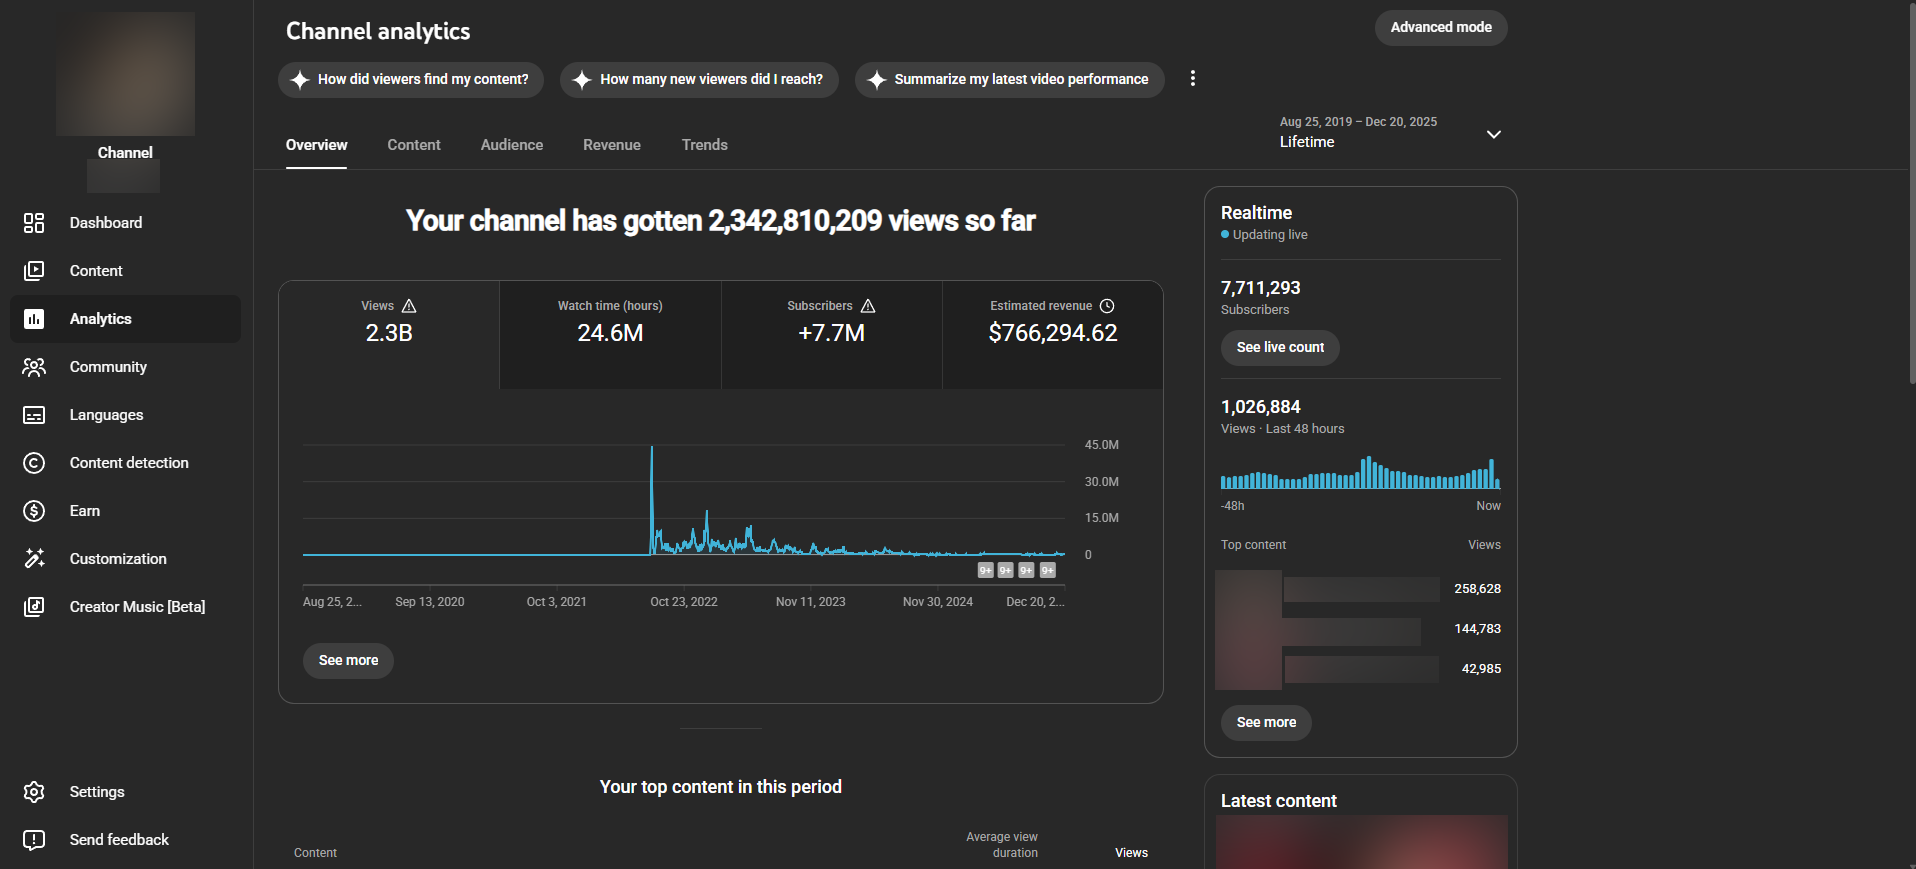
Task: Open the Languages subtitles icon
Action: click(34, 415)
